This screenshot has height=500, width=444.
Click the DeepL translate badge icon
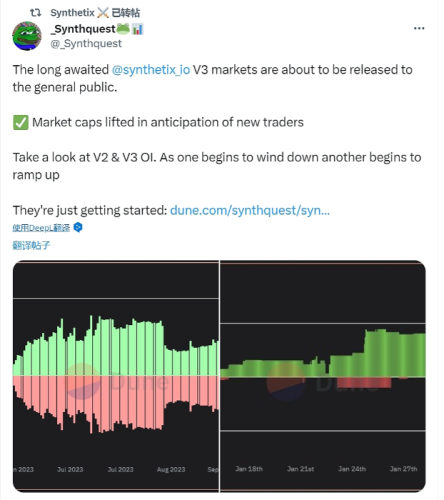coord(78,228)
